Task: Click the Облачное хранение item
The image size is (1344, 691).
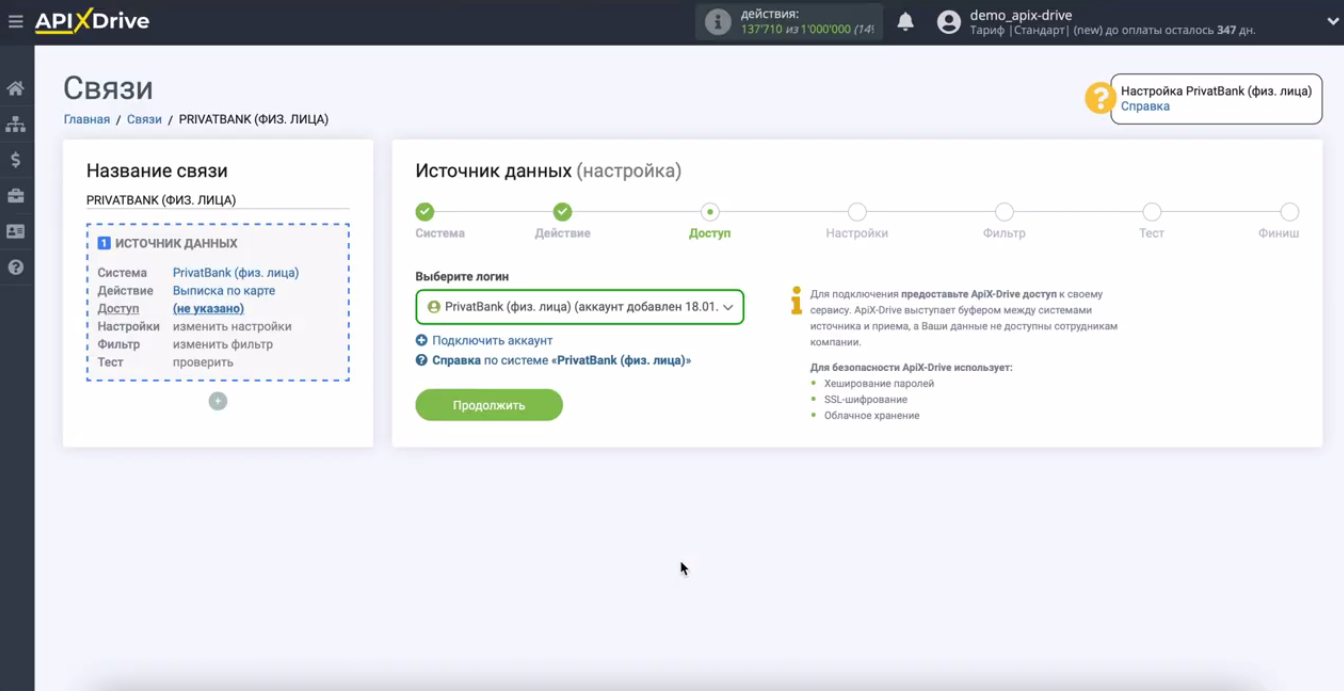Action: point(872,415)
